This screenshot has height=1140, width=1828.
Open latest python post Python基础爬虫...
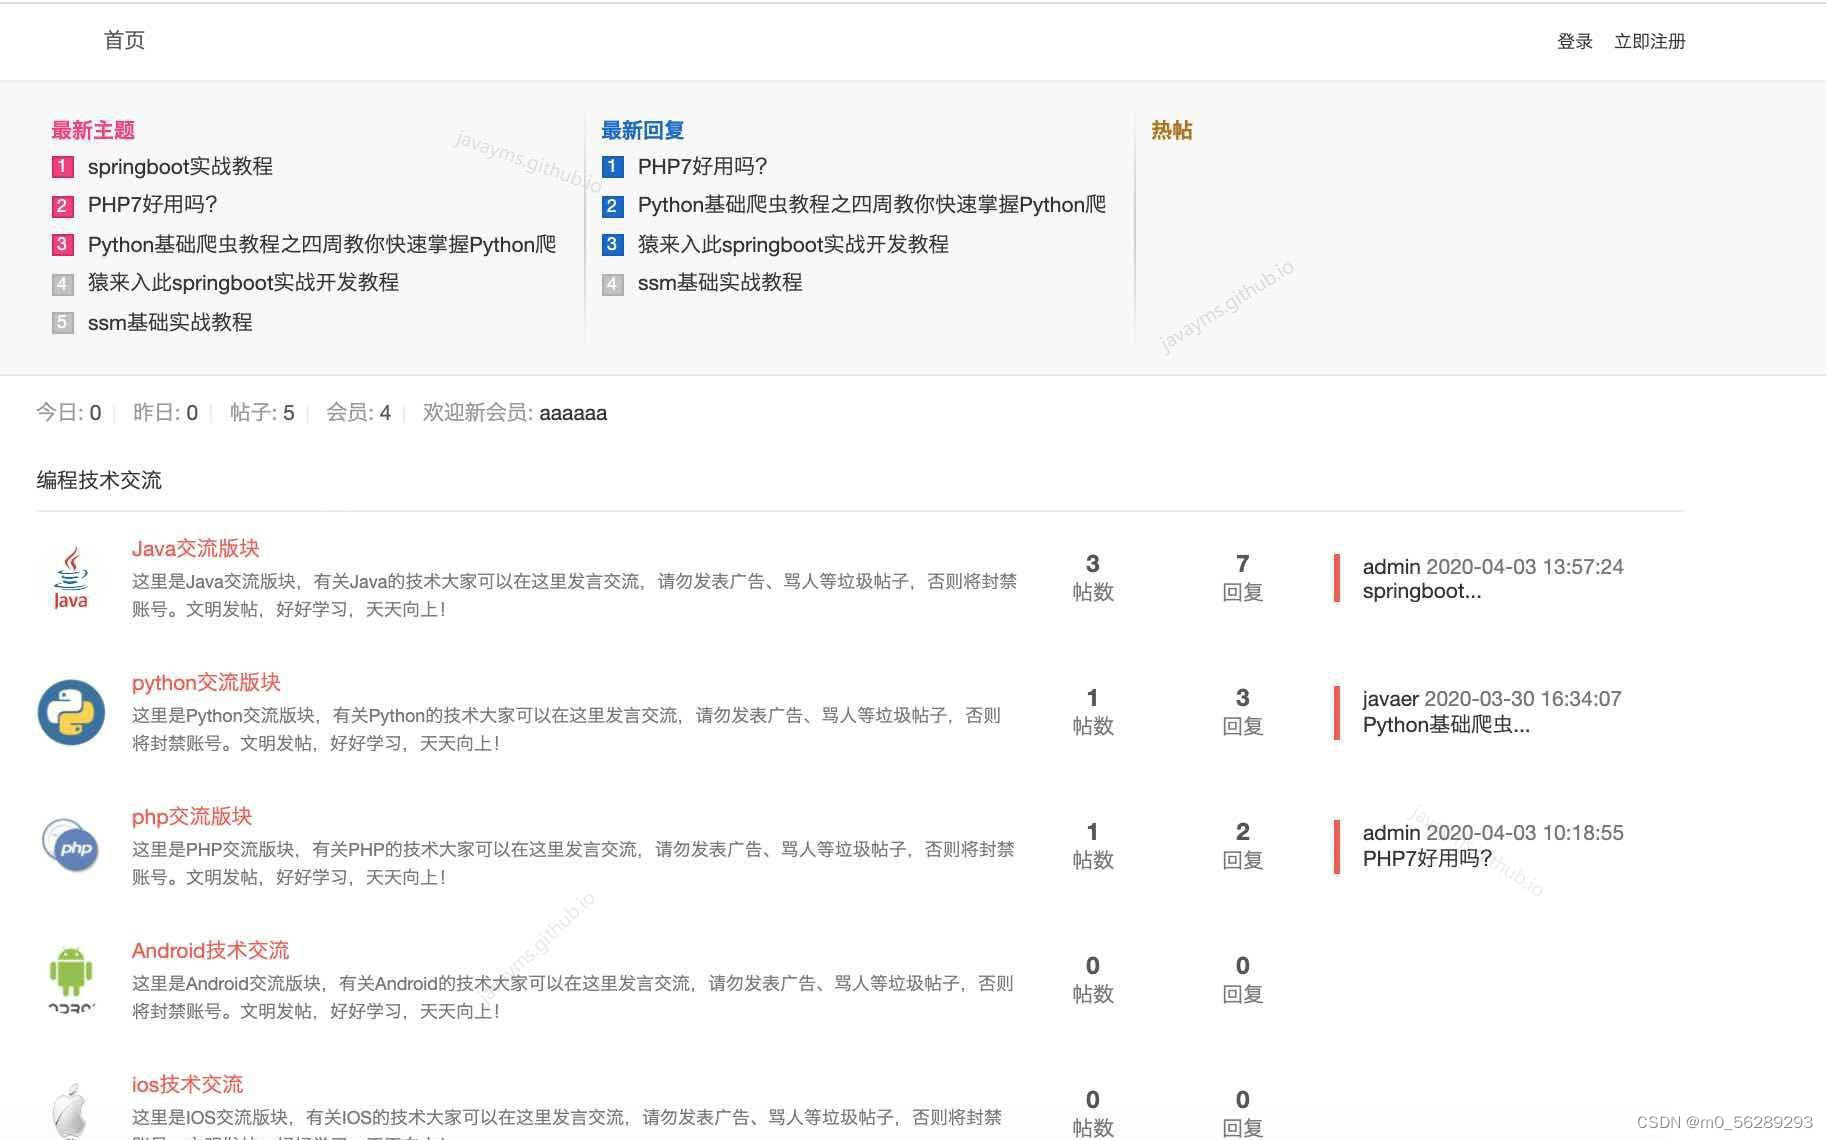click(1446, 724)
